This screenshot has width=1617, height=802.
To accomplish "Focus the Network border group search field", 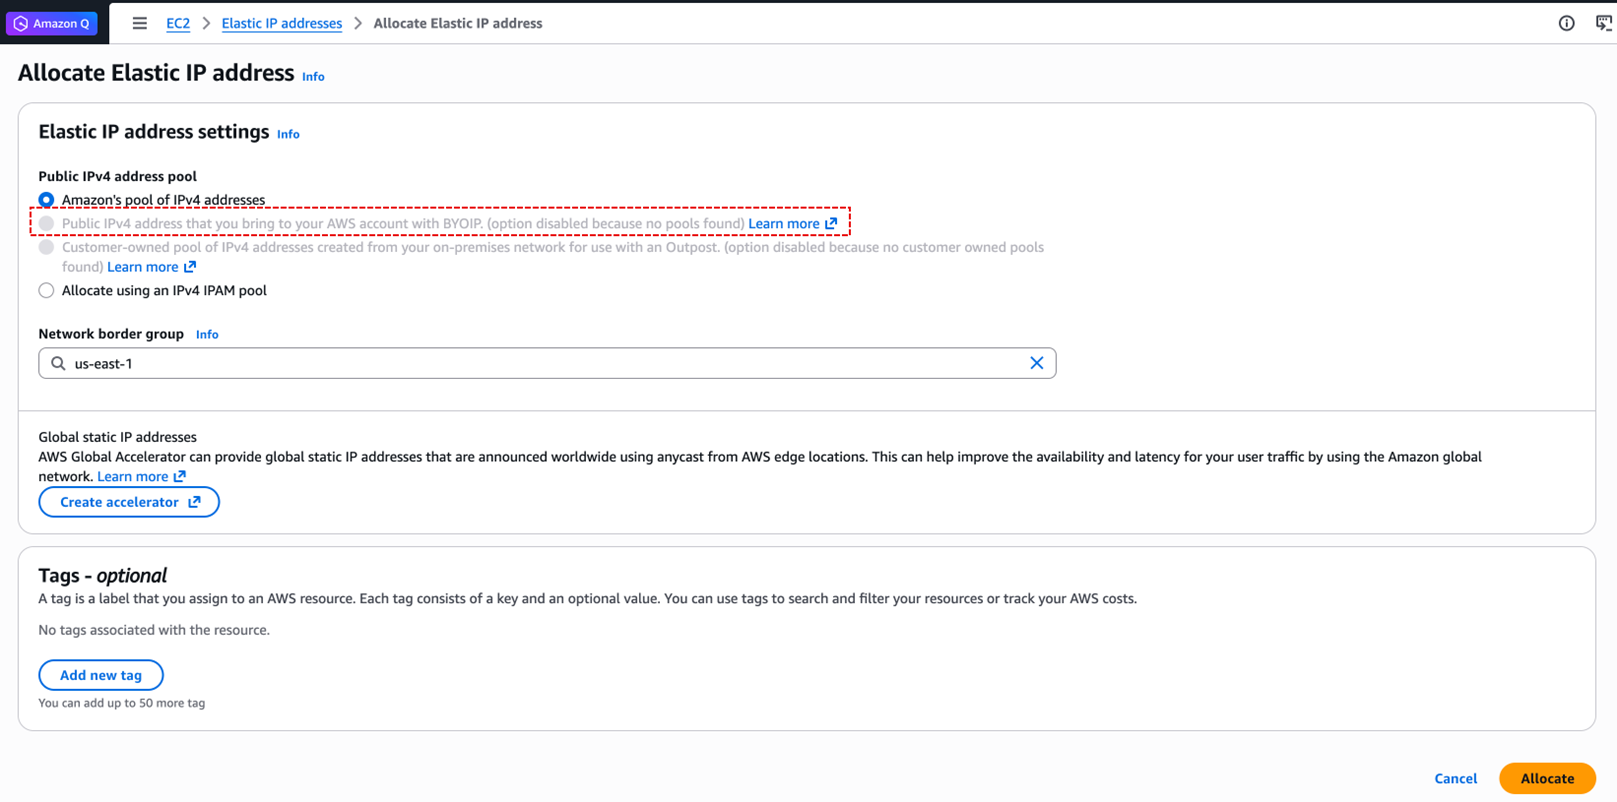I will coord(547,363).
